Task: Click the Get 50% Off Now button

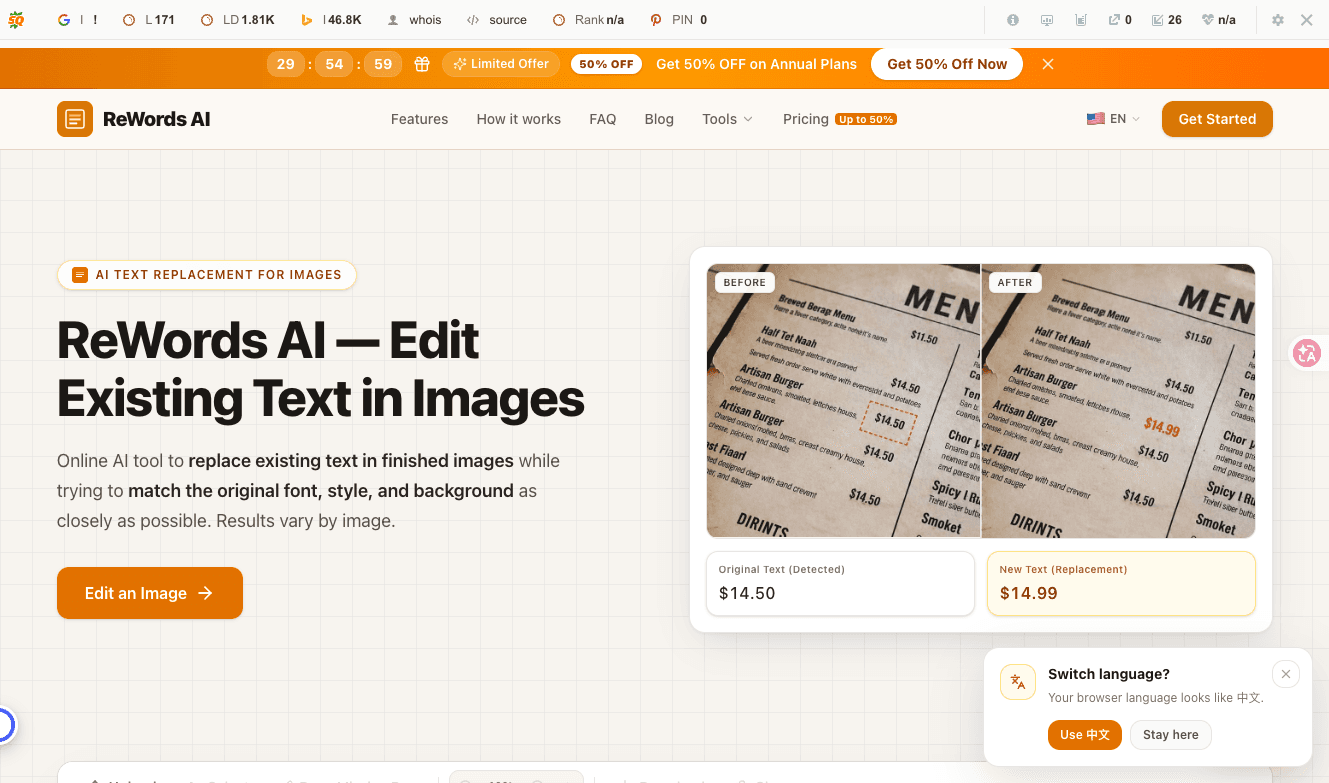Action: point(947,64)
